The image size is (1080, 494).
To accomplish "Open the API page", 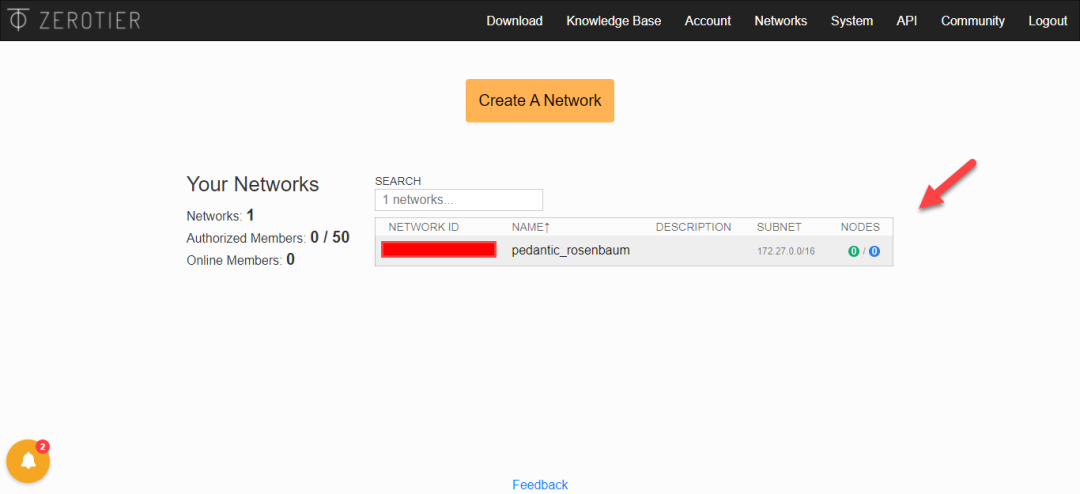I will [x=906, y=21].
